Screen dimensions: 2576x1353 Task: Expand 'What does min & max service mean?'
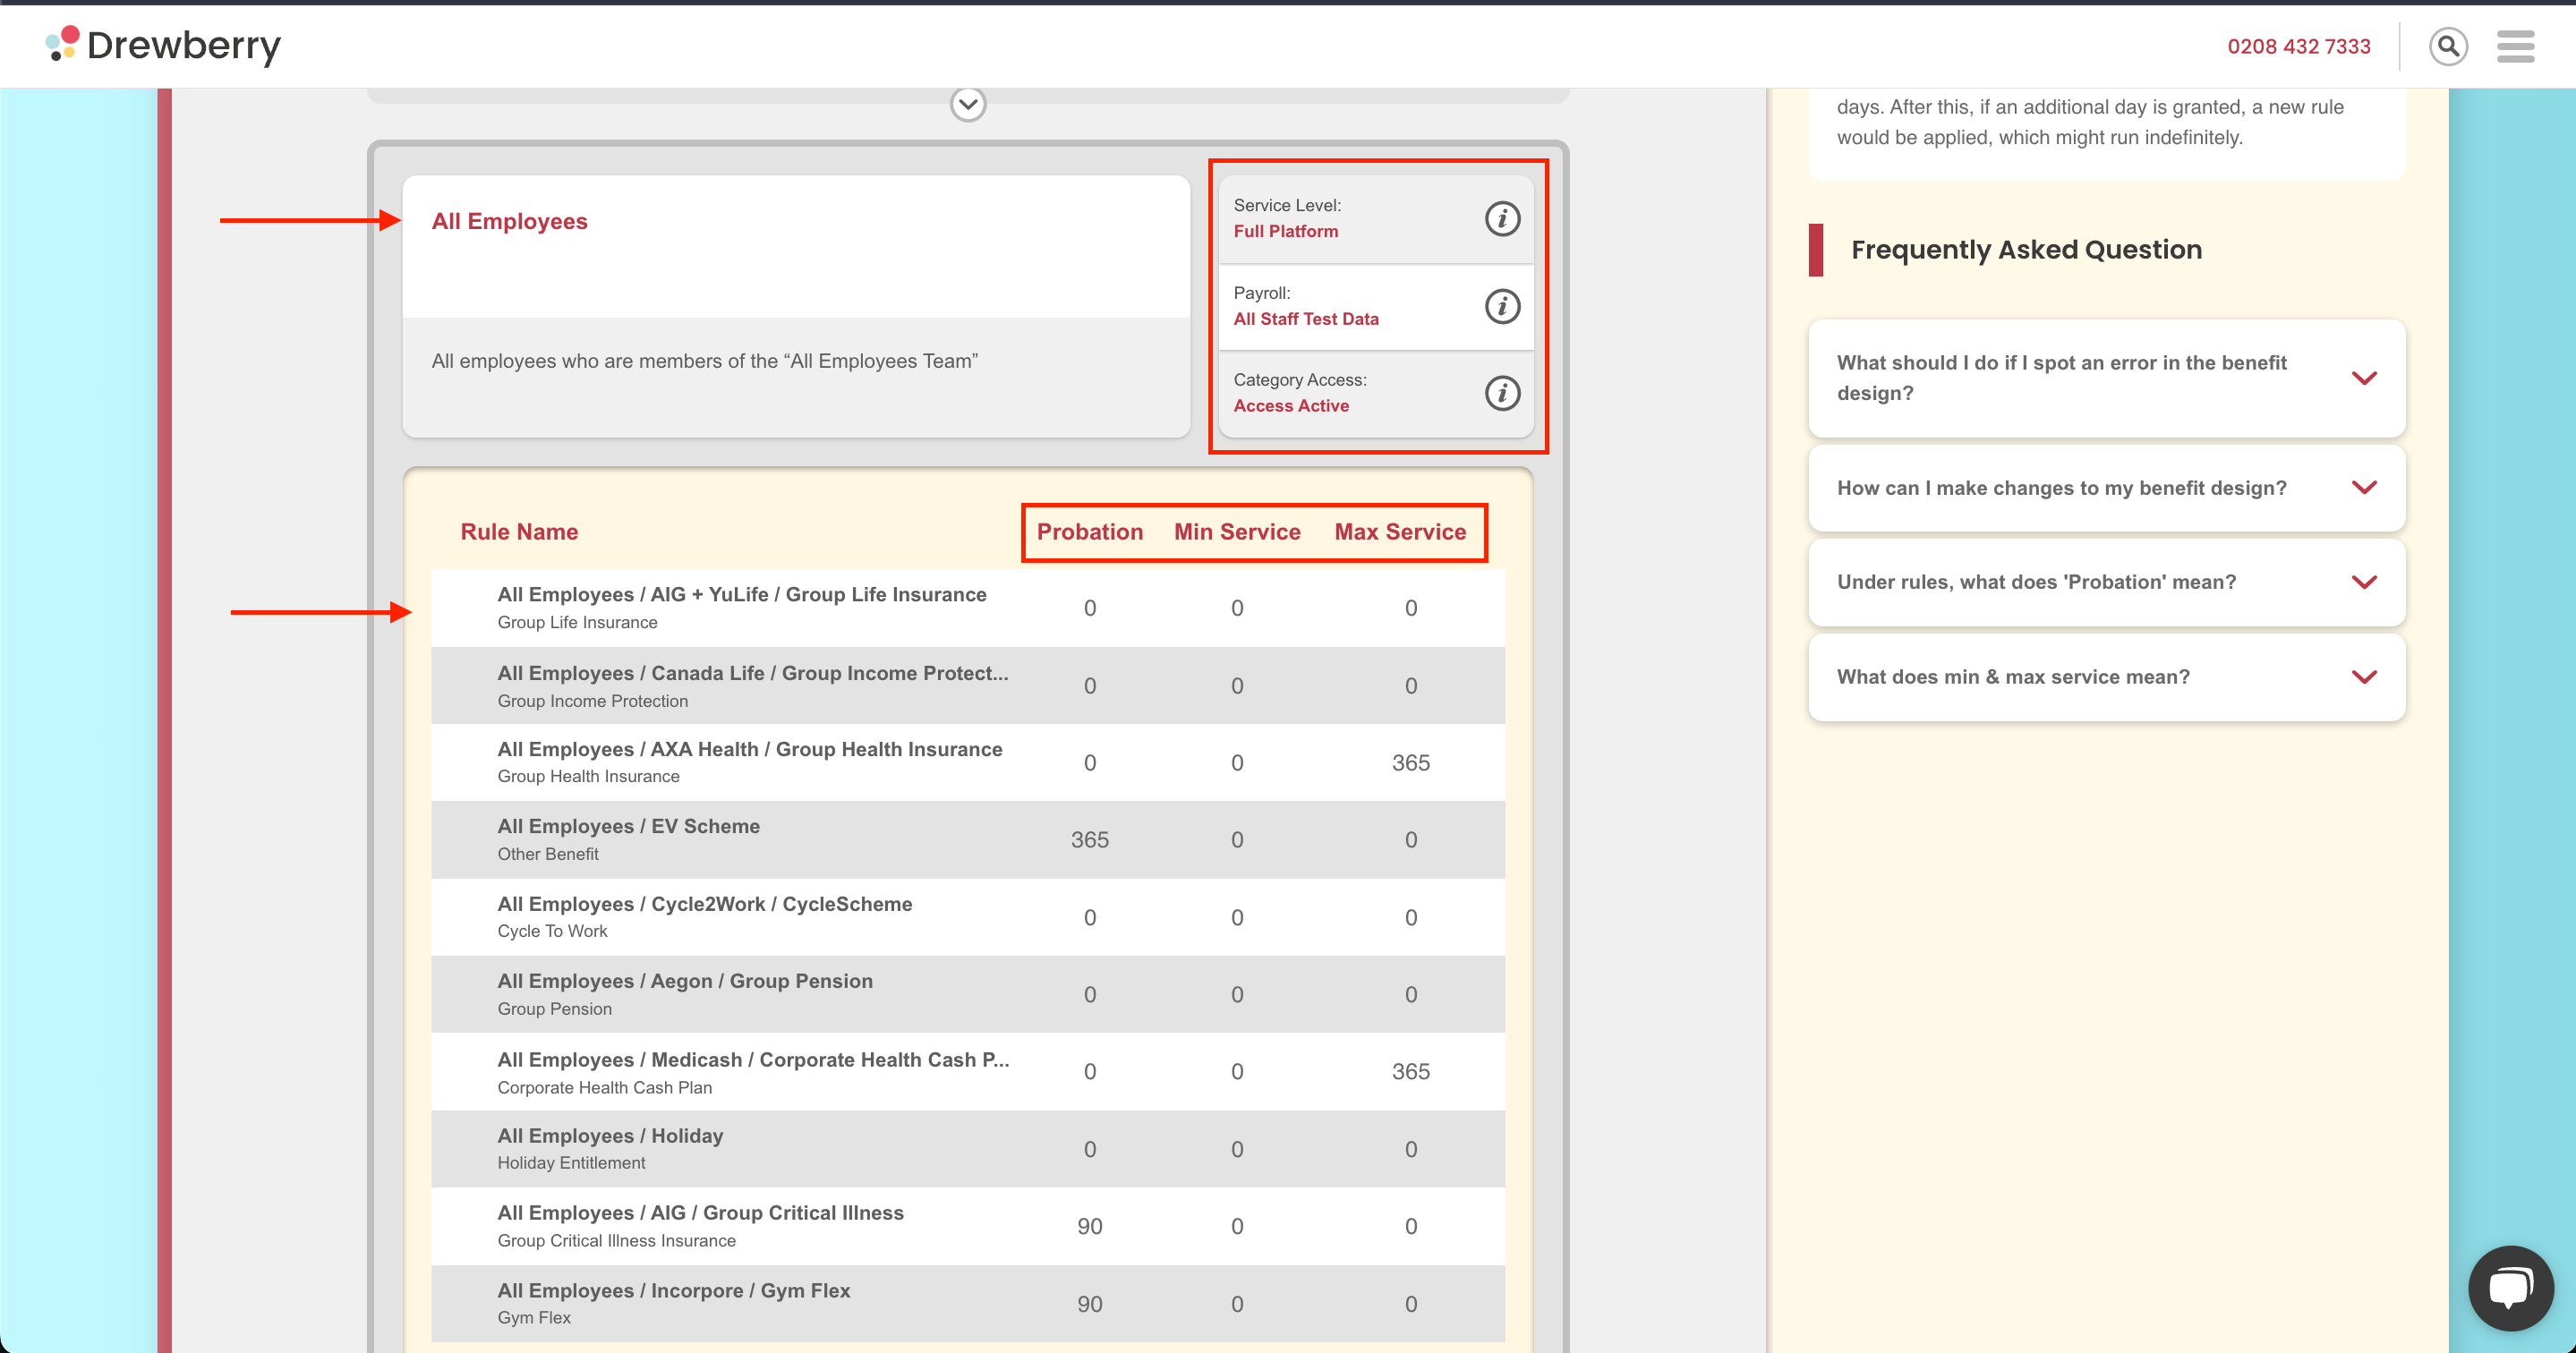pyautogui.click(x=2106, y=677)
